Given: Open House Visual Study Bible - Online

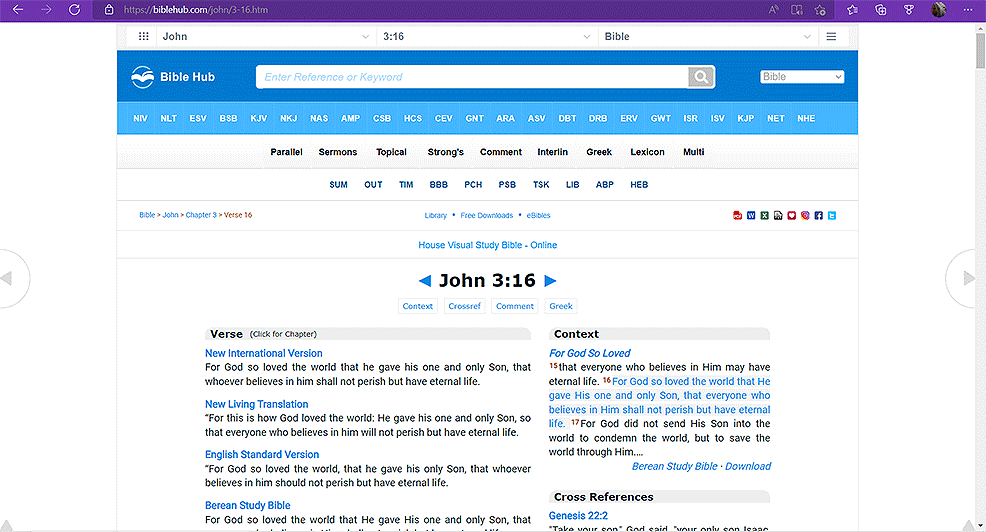Looking at the screenshot, I should tap(487, 245).
